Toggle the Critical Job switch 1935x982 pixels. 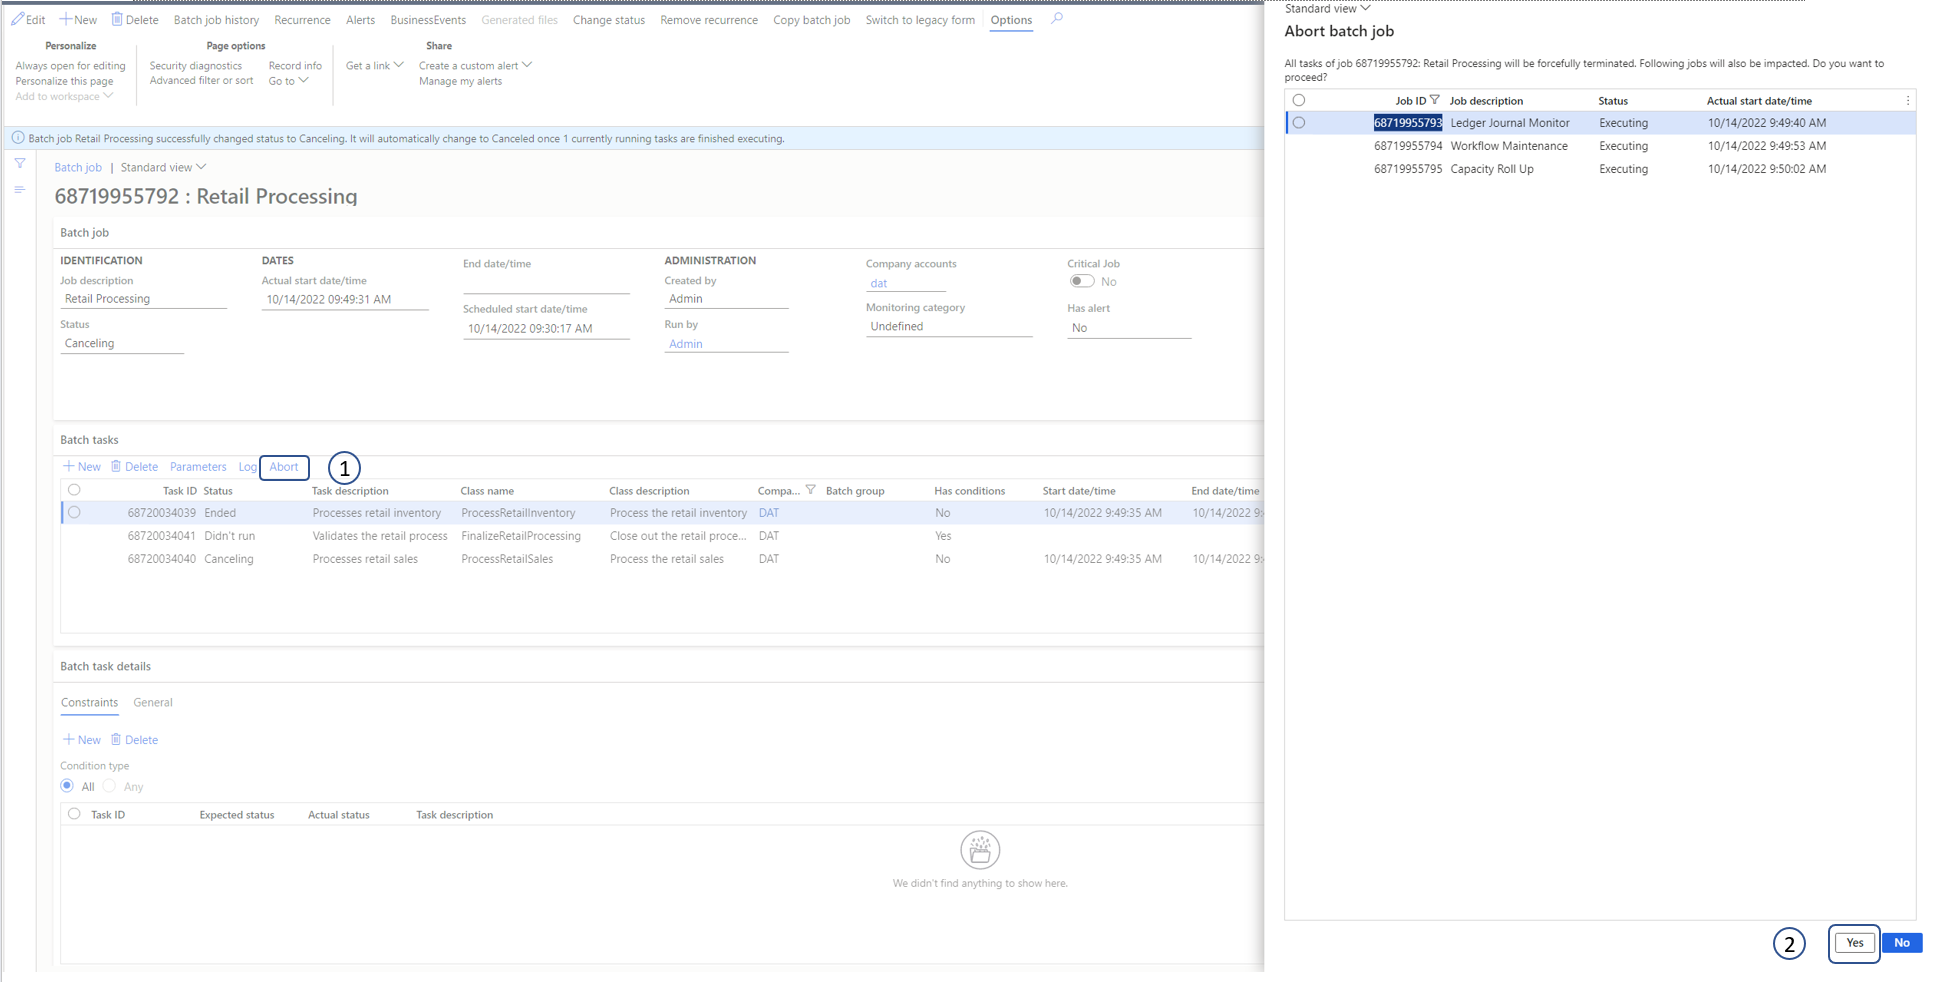click(x=1080, y=281)
